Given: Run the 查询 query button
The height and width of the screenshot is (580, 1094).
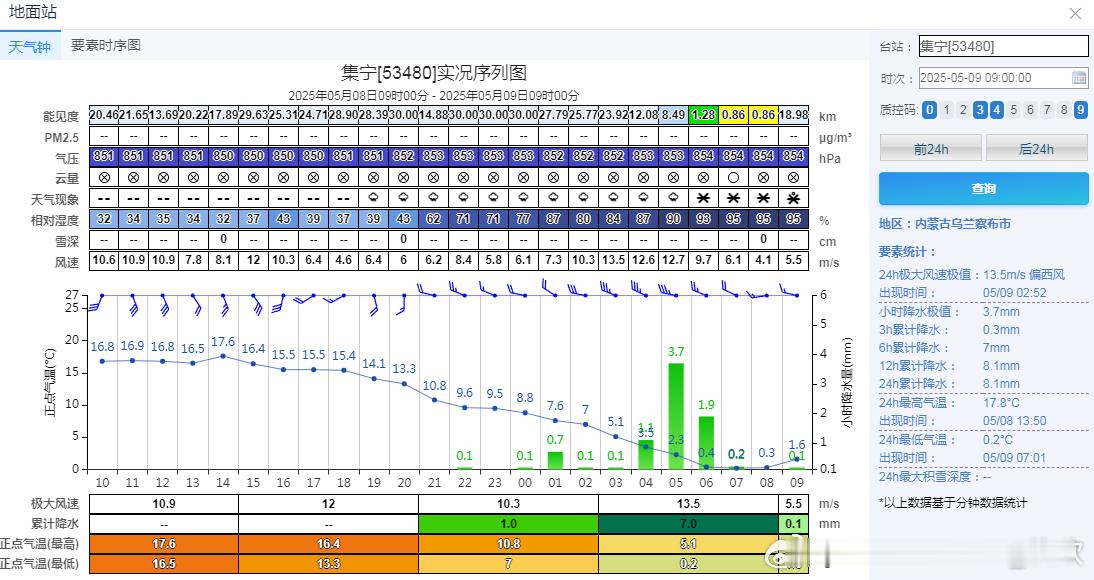Looking at the screenshot, I should tap(984, 188).
